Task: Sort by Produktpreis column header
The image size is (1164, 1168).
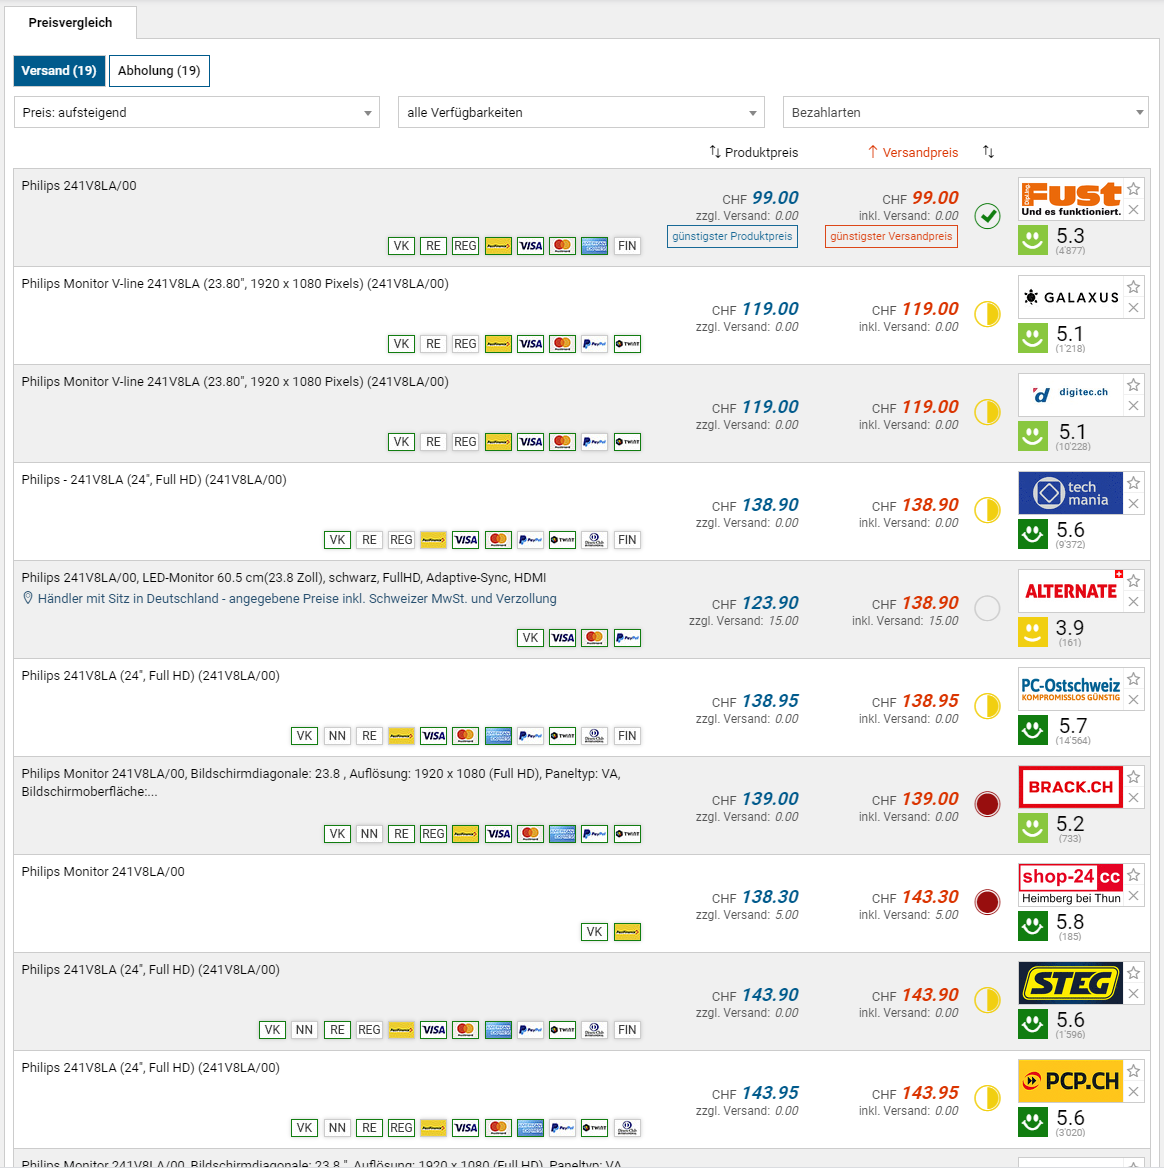Action: (x=754, y=152)
